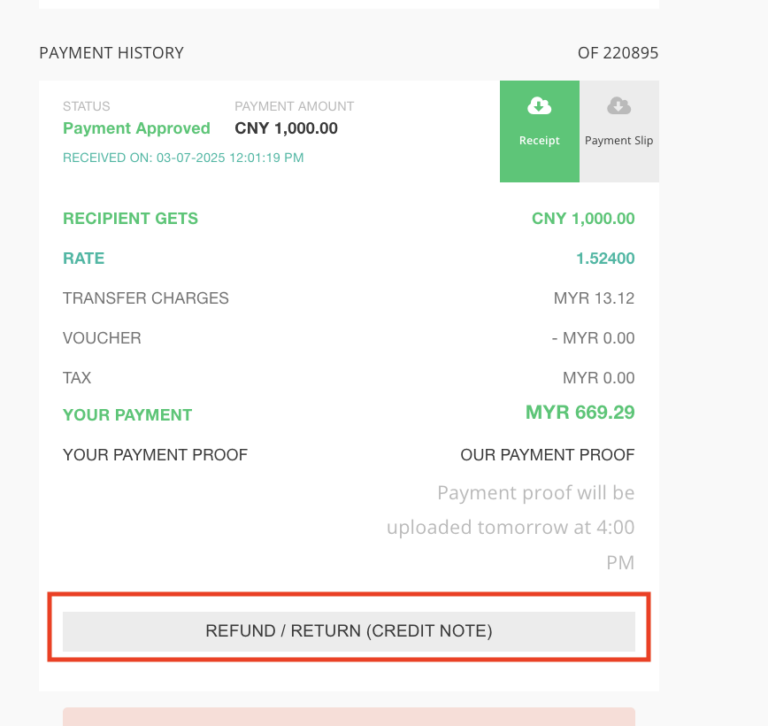Select the payment proof upload notice text
Screen dimensions: 768x726
tap(510, 527)
